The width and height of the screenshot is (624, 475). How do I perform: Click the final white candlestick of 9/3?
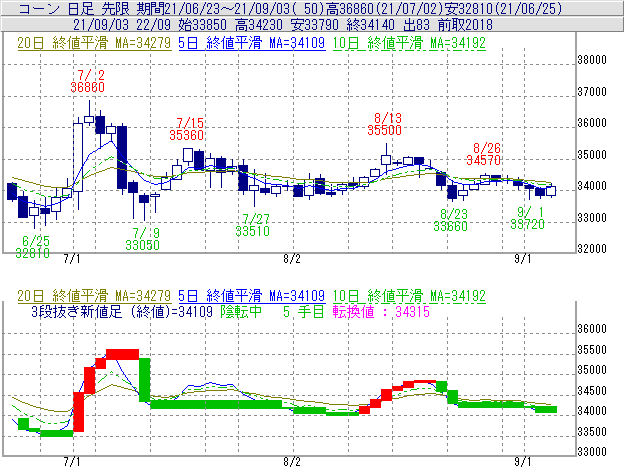[x=551, y=191]
